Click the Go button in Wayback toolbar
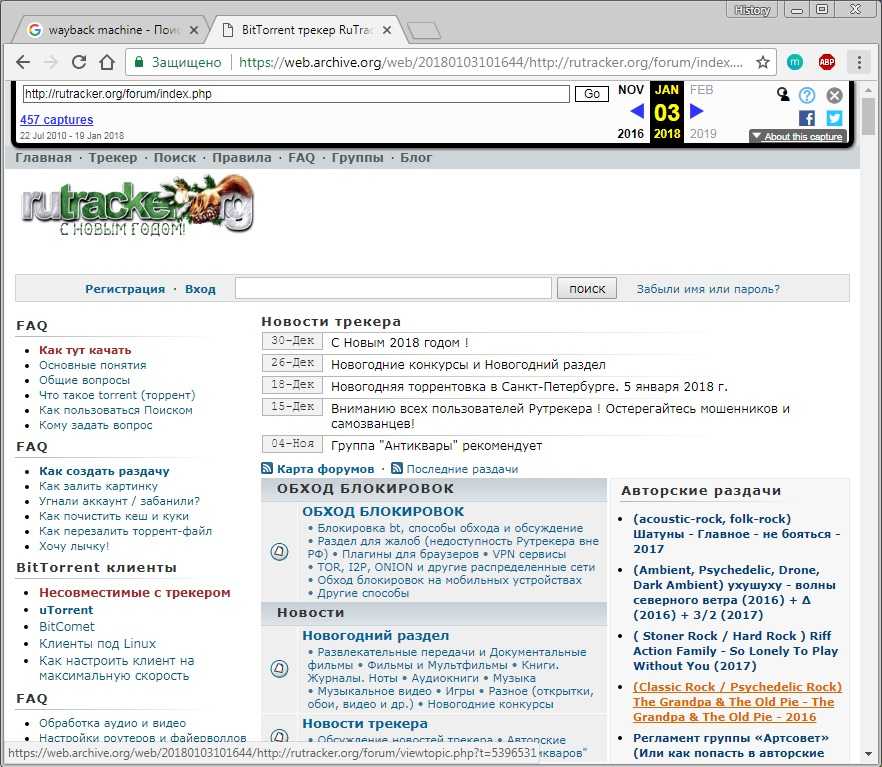The image size is (882, 767). [592, 94]
